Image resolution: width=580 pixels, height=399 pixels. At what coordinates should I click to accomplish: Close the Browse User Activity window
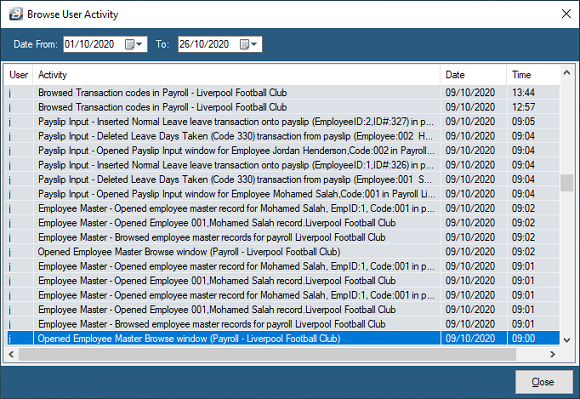click(x=566, y=14)
